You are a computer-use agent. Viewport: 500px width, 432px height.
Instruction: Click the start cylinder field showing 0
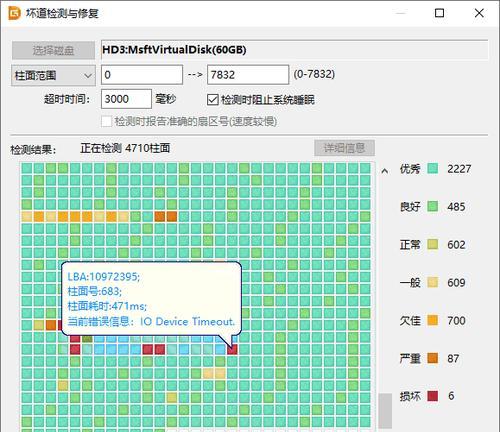coord(142,75)
